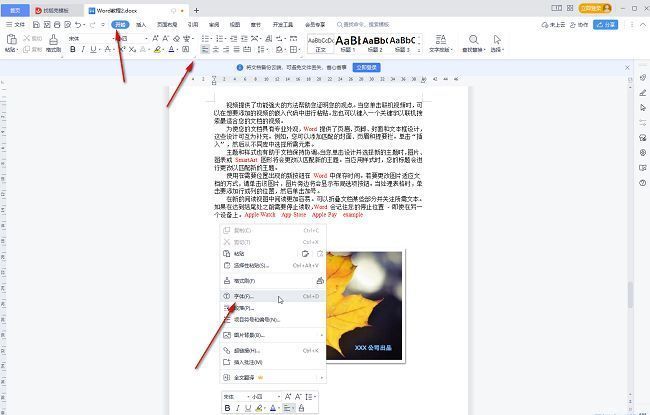Toggle Italic formatting in ribbon
The width and height of the screenshot is (650, 415).
pos(83,49)
